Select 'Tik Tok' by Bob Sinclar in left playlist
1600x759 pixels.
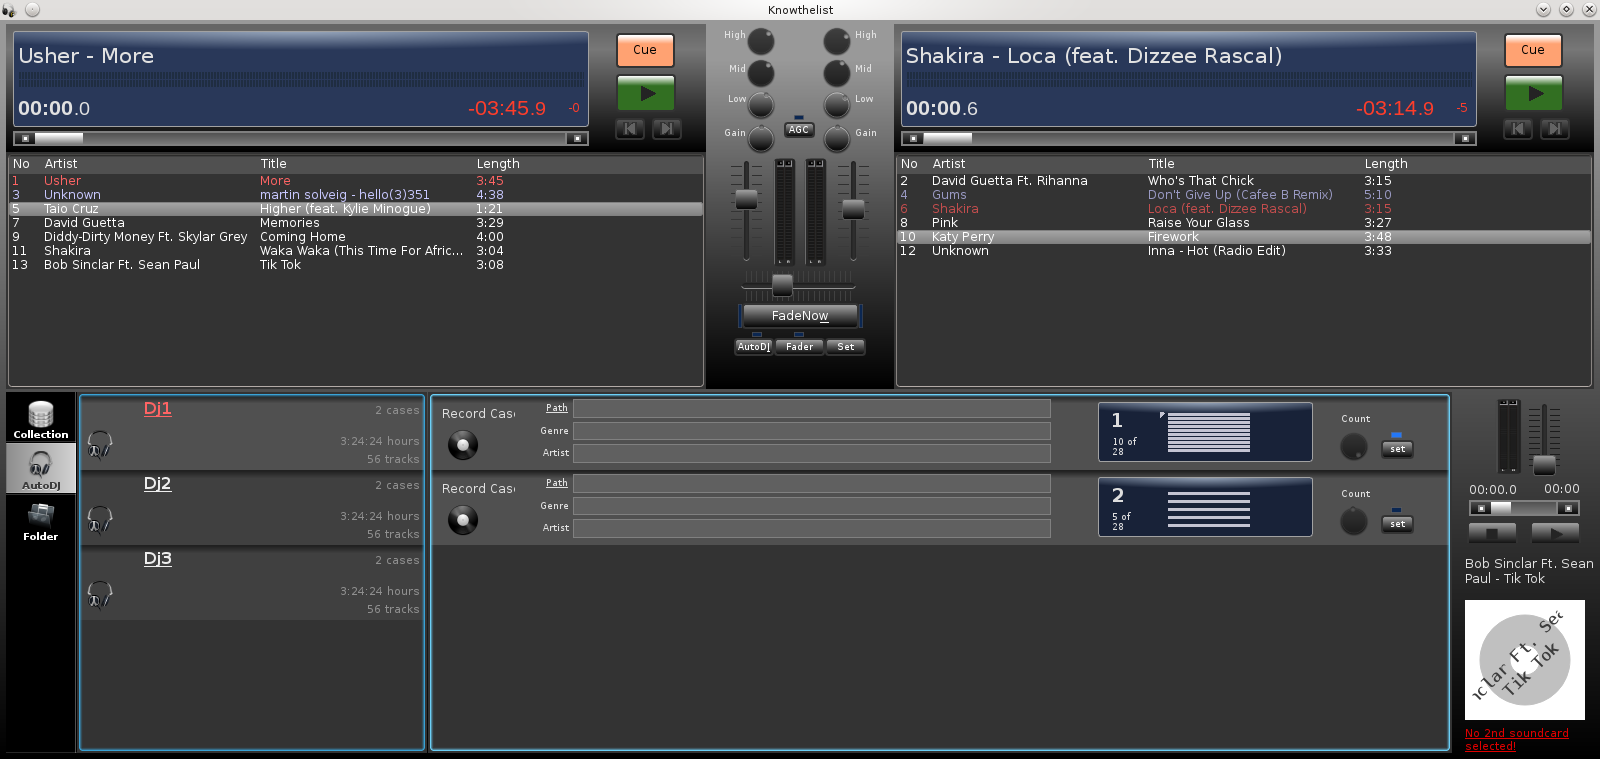(x=356, y=265)
